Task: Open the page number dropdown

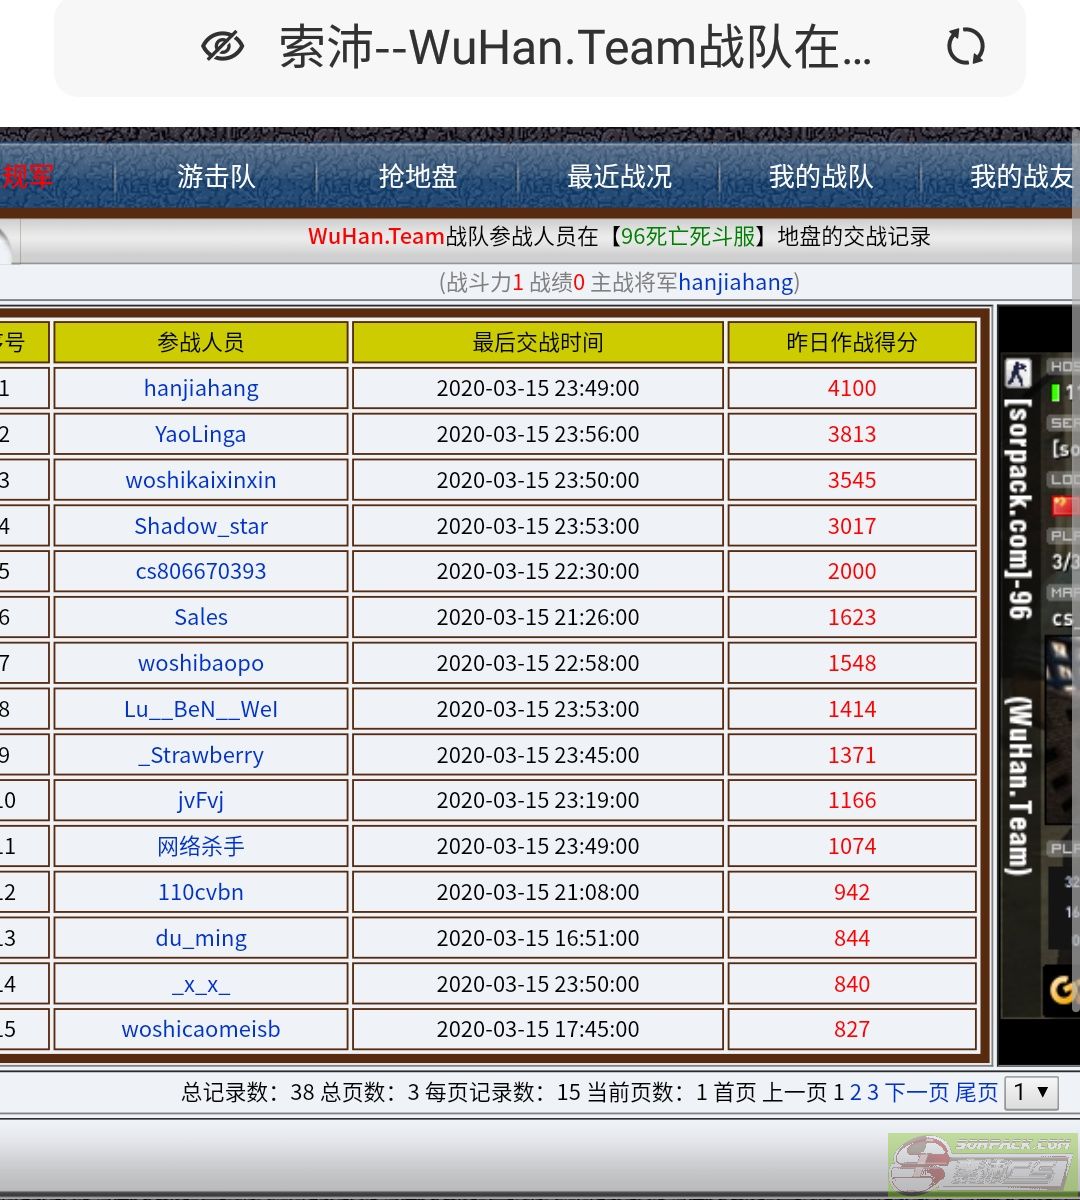Action: pos(1031,1092)
